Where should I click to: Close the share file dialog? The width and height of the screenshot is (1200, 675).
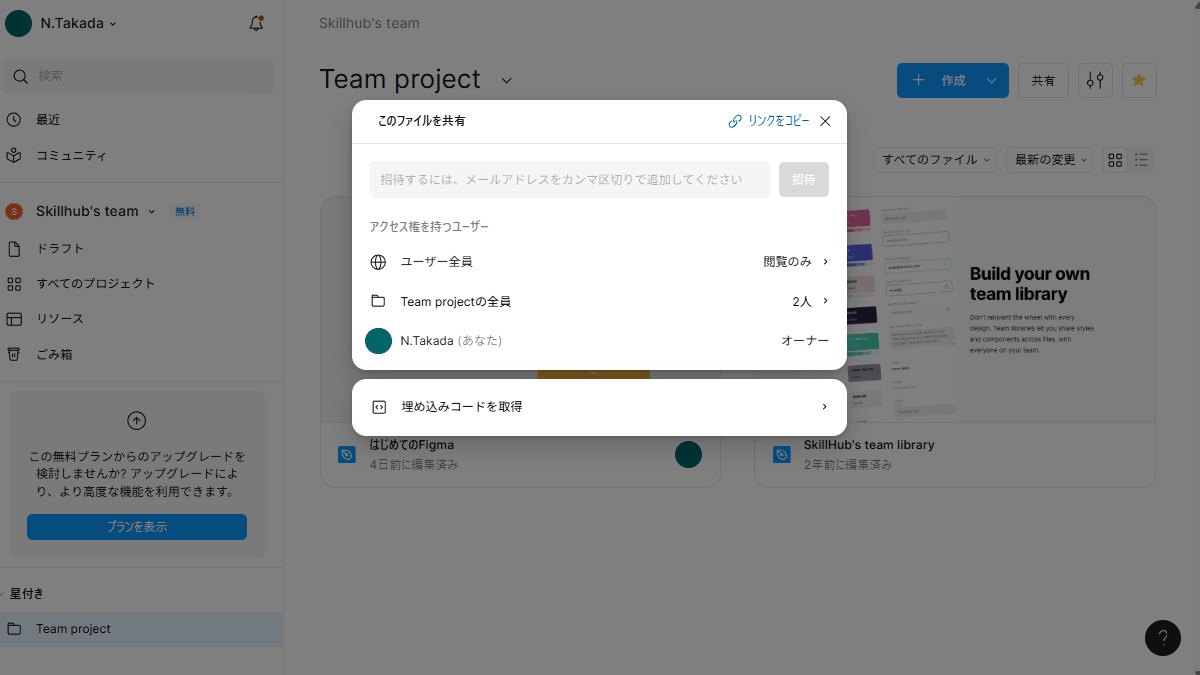point(825,121)
